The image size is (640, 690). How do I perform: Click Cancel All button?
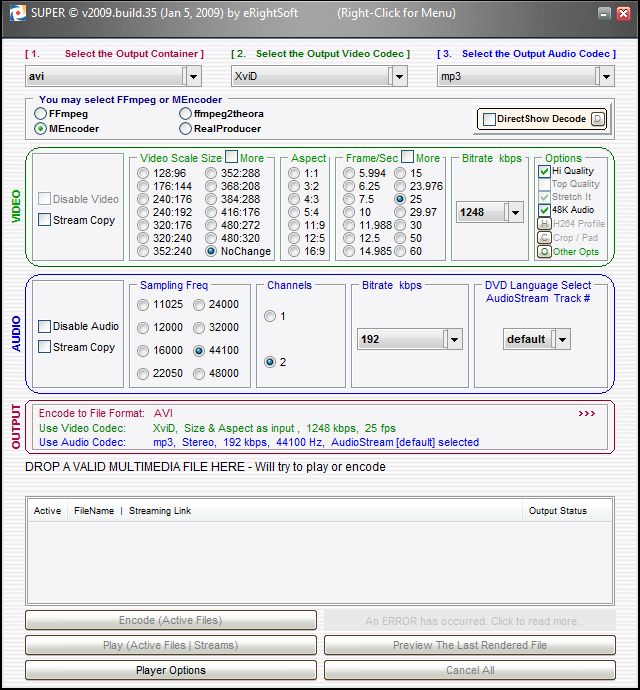click(x=470, y=671)
